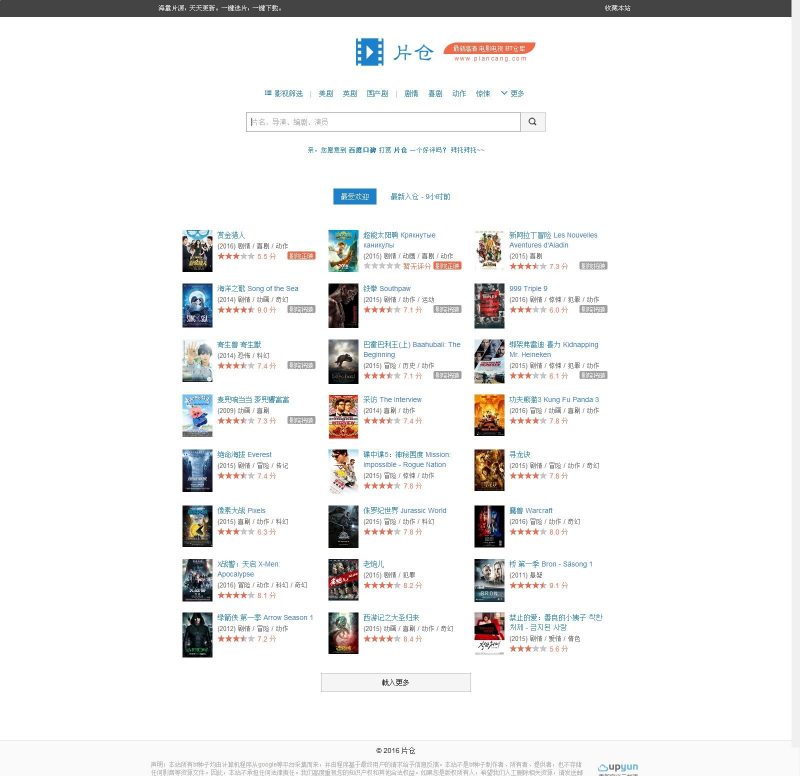This screenshot has width=800, height=776.
Task: Select the Warcraft movie poster
Action: [x=489, y=526]
